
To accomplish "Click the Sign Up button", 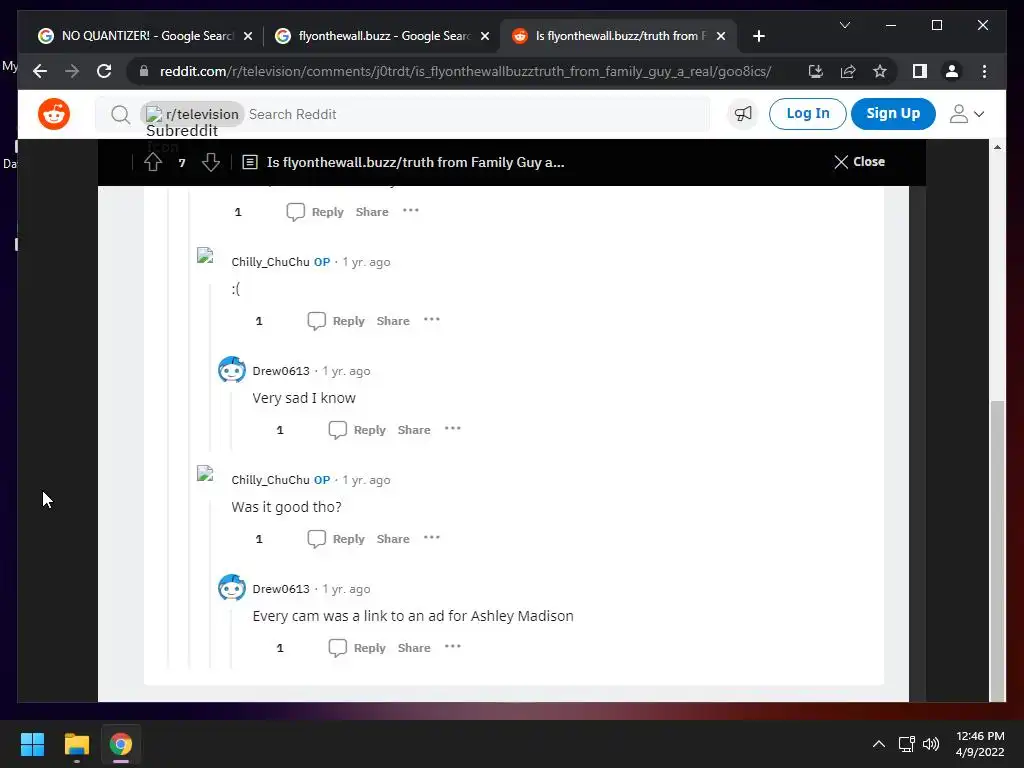I will point(893,114).
